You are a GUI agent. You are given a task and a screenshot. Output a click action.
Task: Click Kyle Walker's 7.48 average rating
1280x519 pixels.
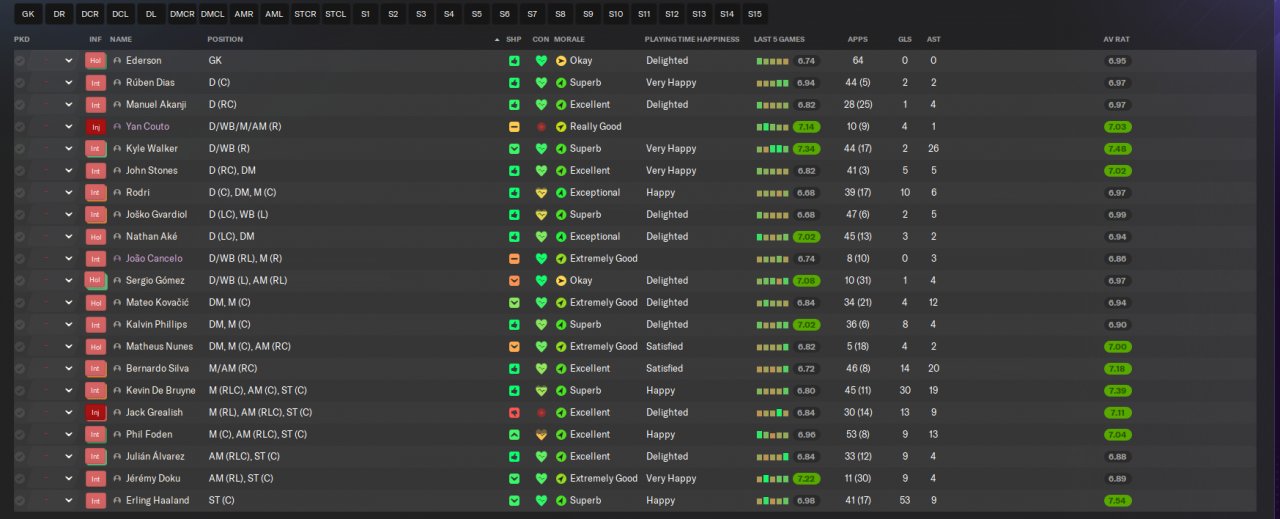click(1117, 149)
